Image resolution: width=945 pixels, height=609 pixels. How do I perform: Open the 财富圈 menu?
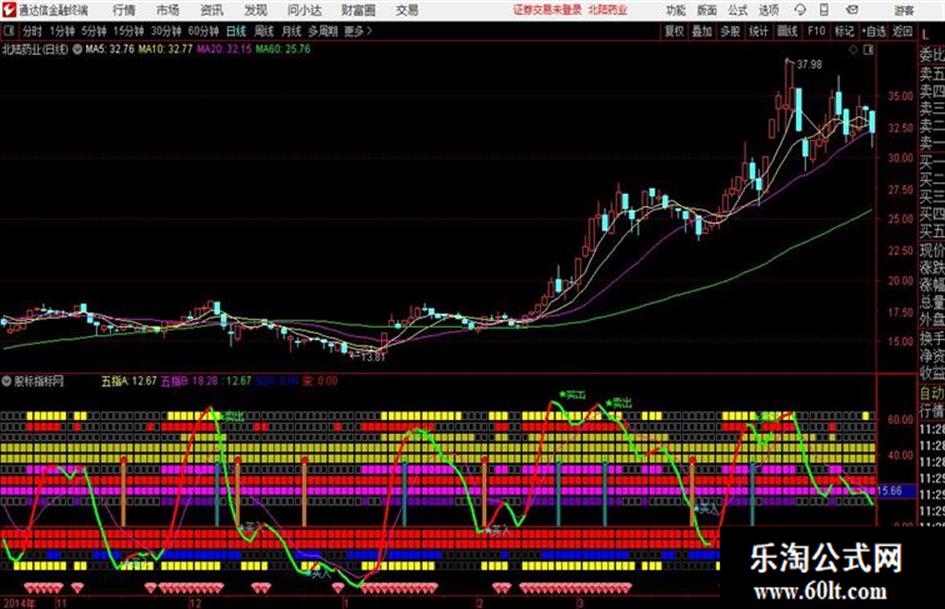coord(358,10)
